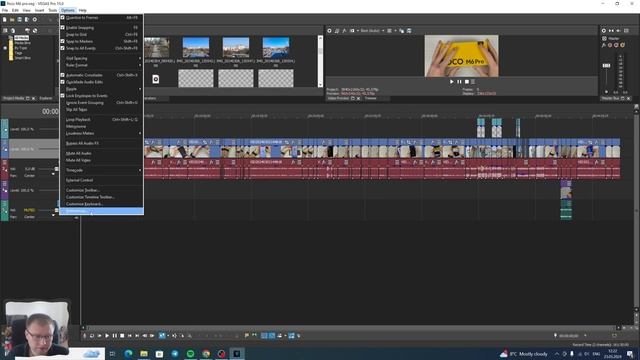Click Stop in the timeline transport bar
Image resolution: width=640 pixels, height=360 pixels.
click(x=122, y=336)
